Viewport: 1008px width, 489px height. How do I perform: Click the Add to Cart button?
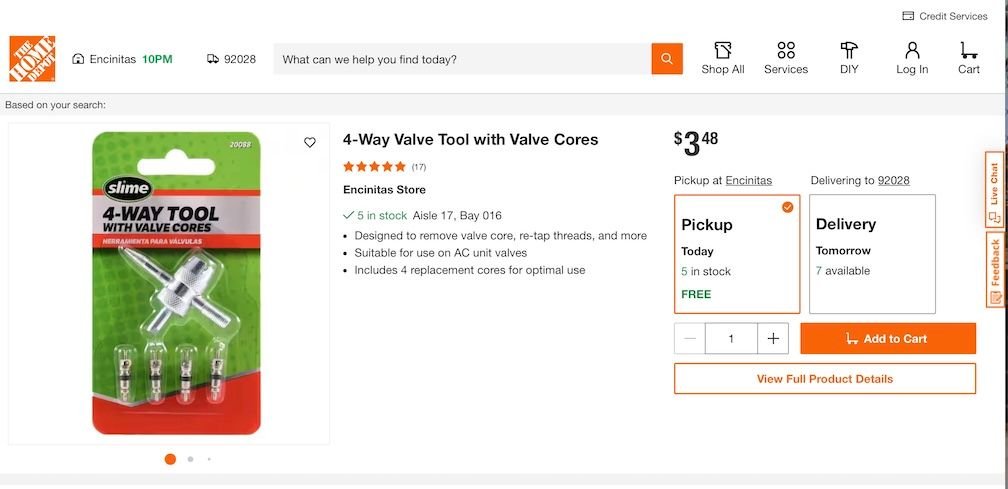point(888,339)
